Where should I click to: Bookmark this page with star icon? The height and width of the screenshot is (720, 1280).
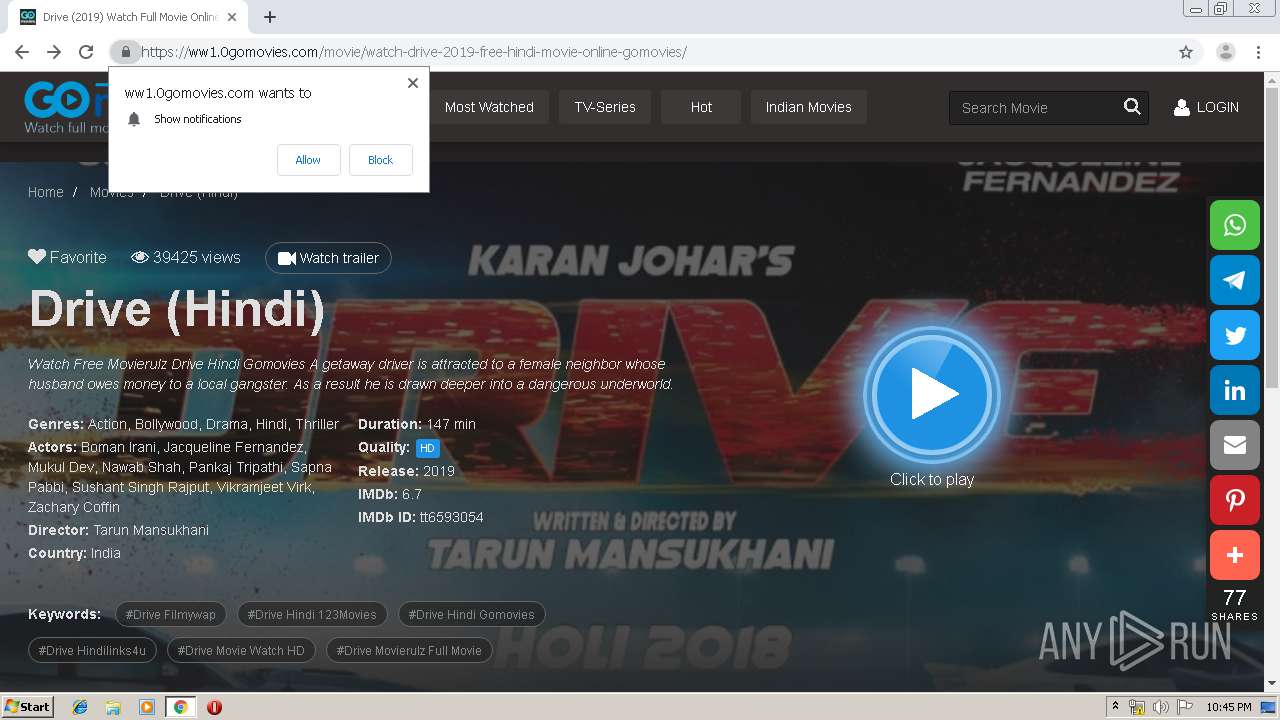point(1186,52)
